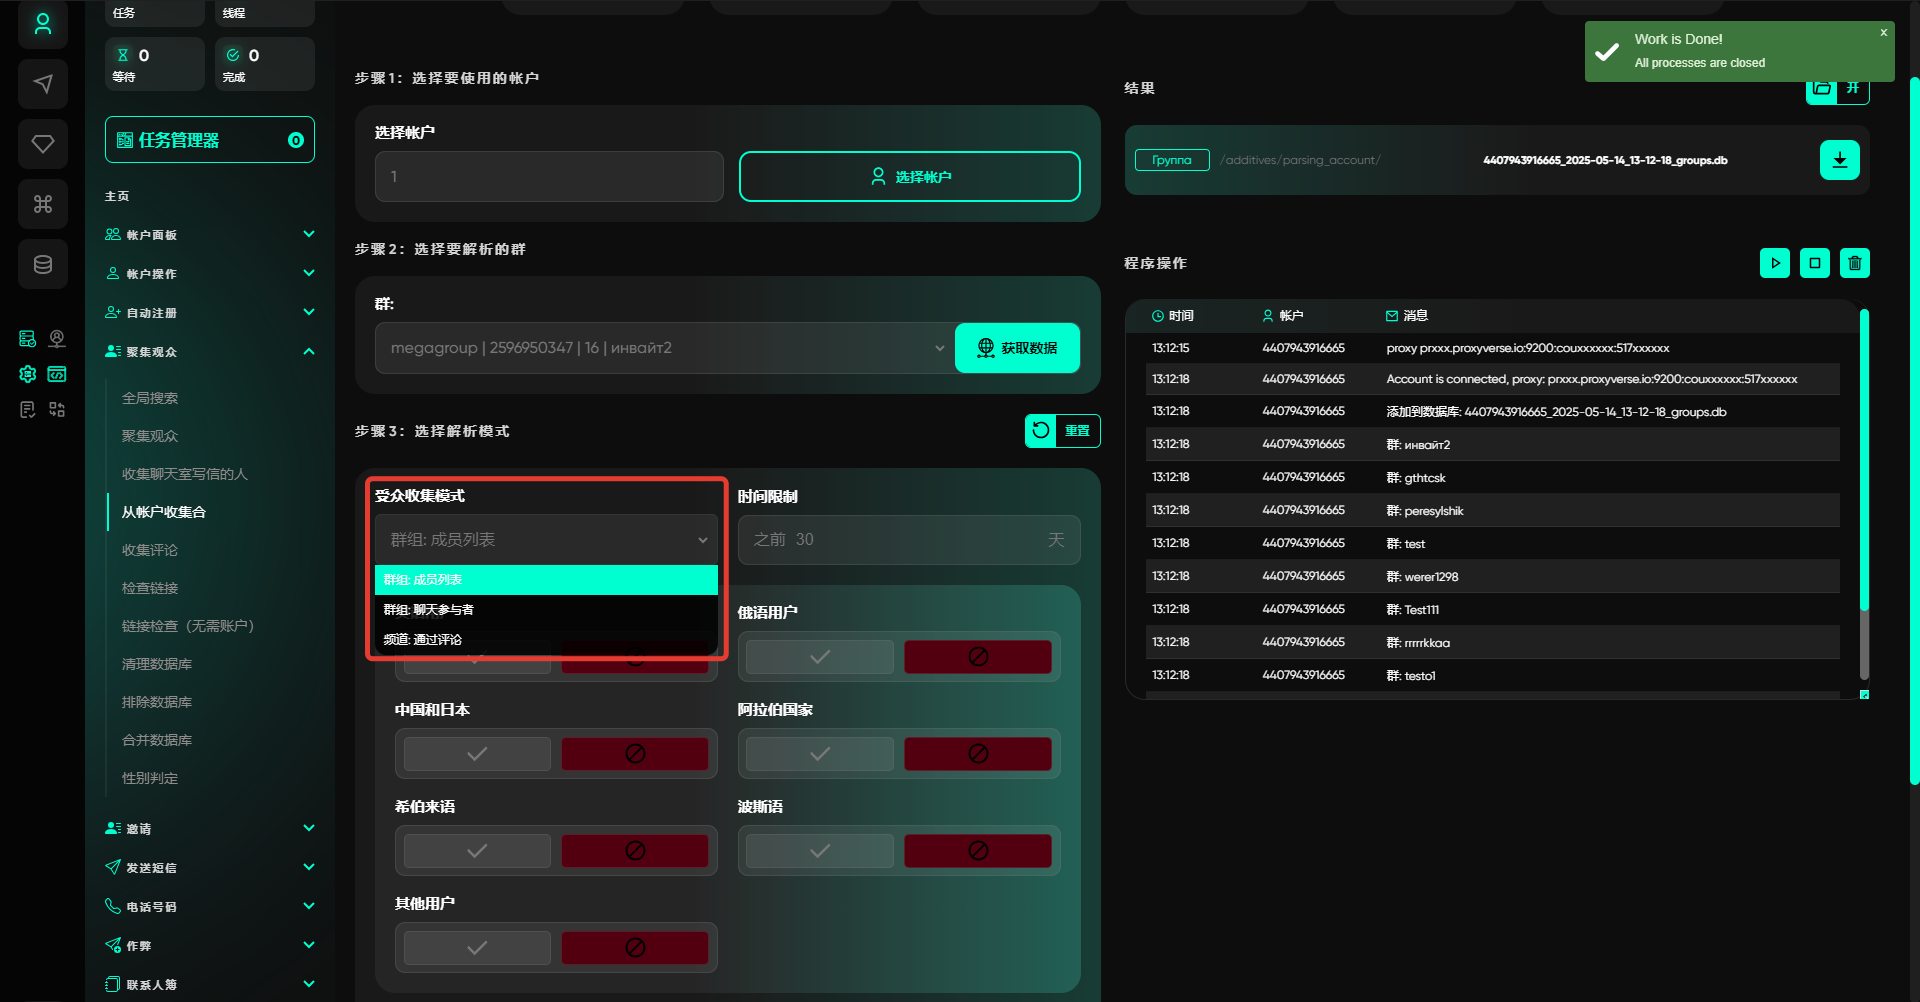Select 群组: 聊天参与者 option from list

546,610
